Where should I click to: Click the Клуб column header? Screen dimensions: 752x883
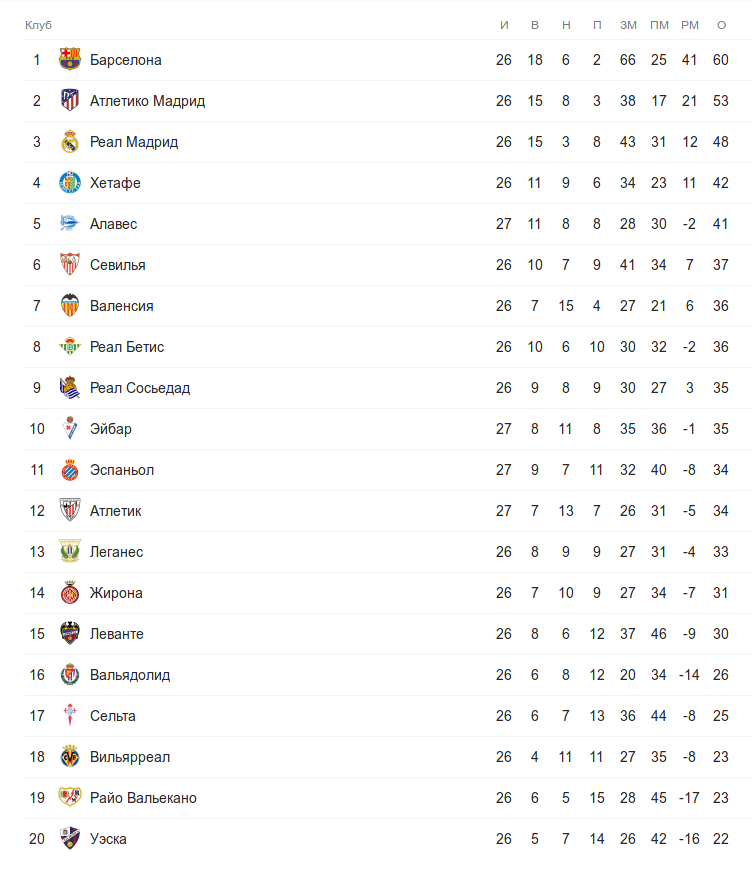[38, 24]
